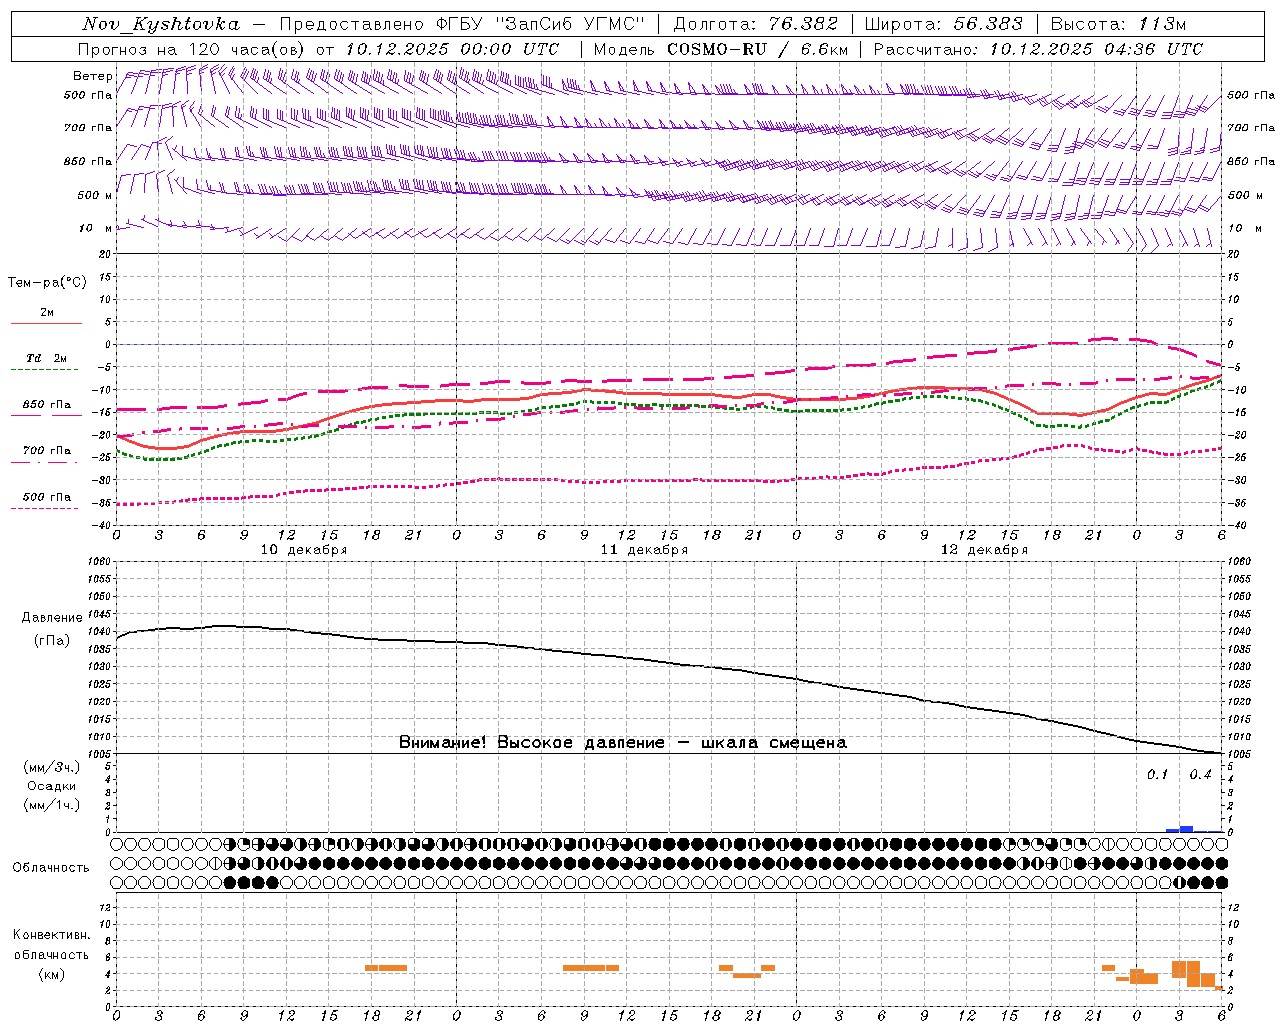This screenshot has height=1024, width=1280.
Task: Click the 0.1 precipitation amount value
Action: click(x=1157, y=775)
